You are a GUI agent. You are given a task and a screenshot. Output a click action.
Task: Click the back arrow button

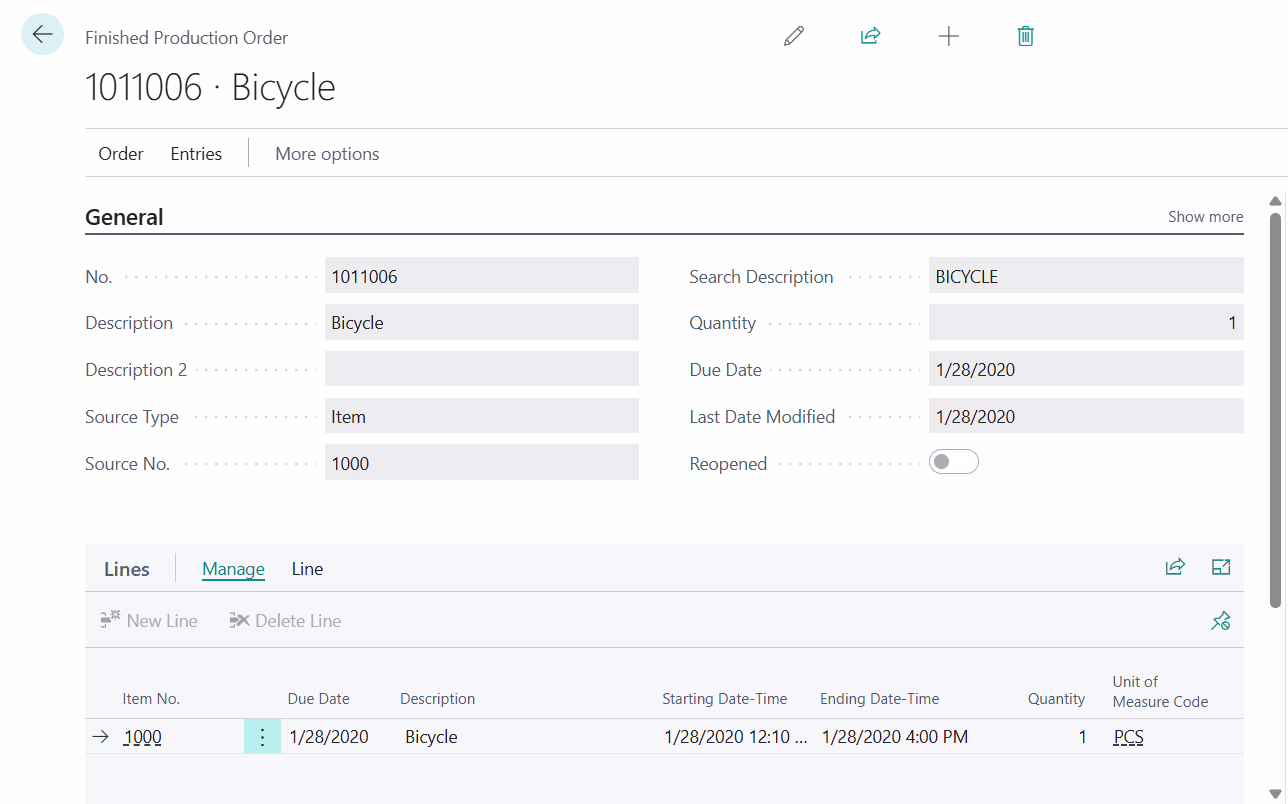coord(42,35)
